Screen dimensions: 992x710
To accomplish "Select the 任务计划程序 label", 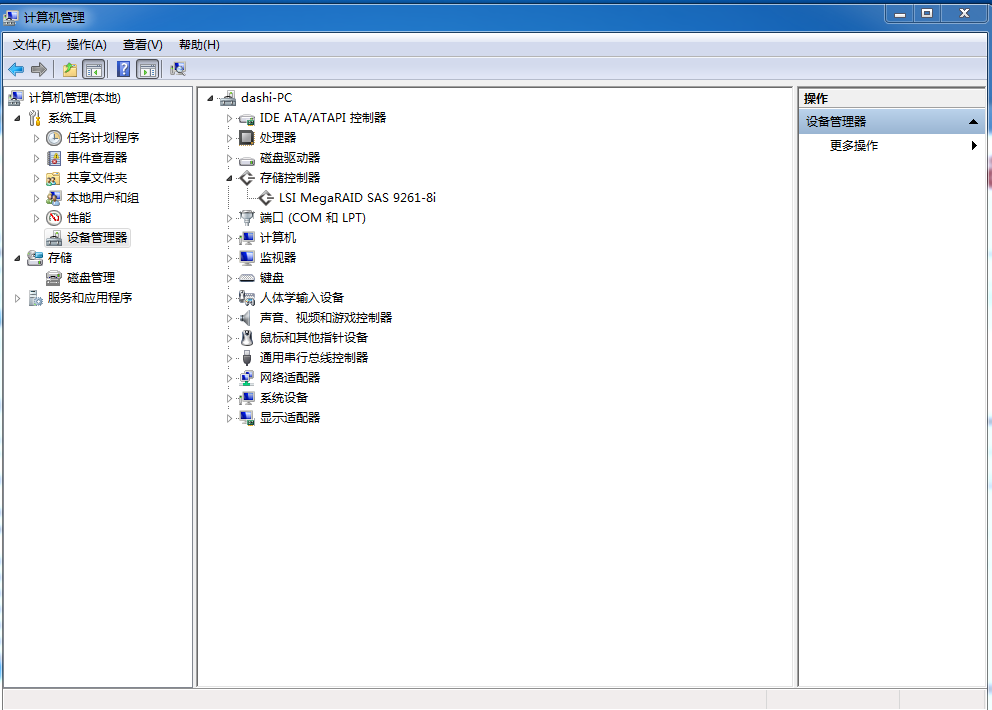I will pos(103,138).
